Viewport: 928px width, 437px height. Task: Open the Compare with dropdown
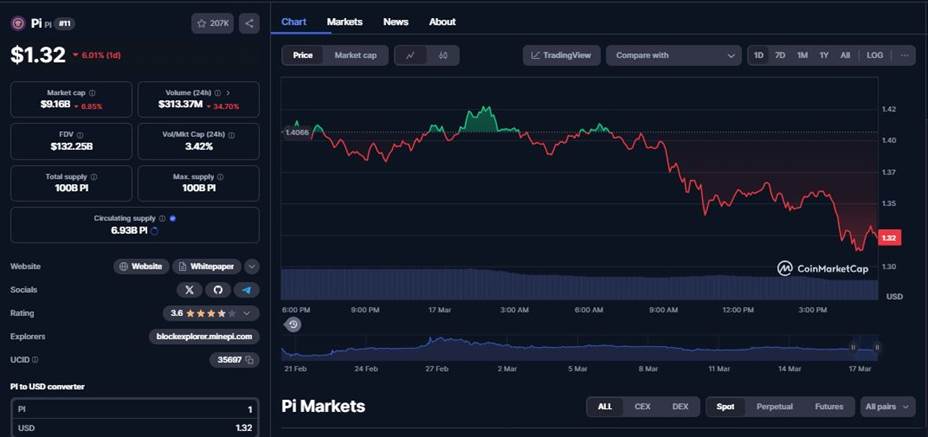[x=673, y=55]
